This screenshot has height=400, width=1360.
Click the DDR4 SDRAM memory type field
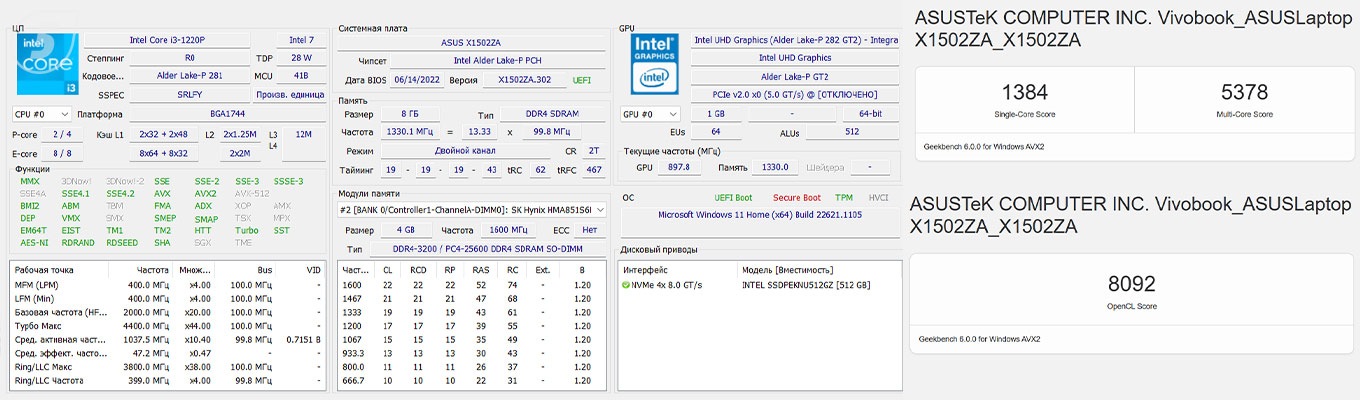552,114
